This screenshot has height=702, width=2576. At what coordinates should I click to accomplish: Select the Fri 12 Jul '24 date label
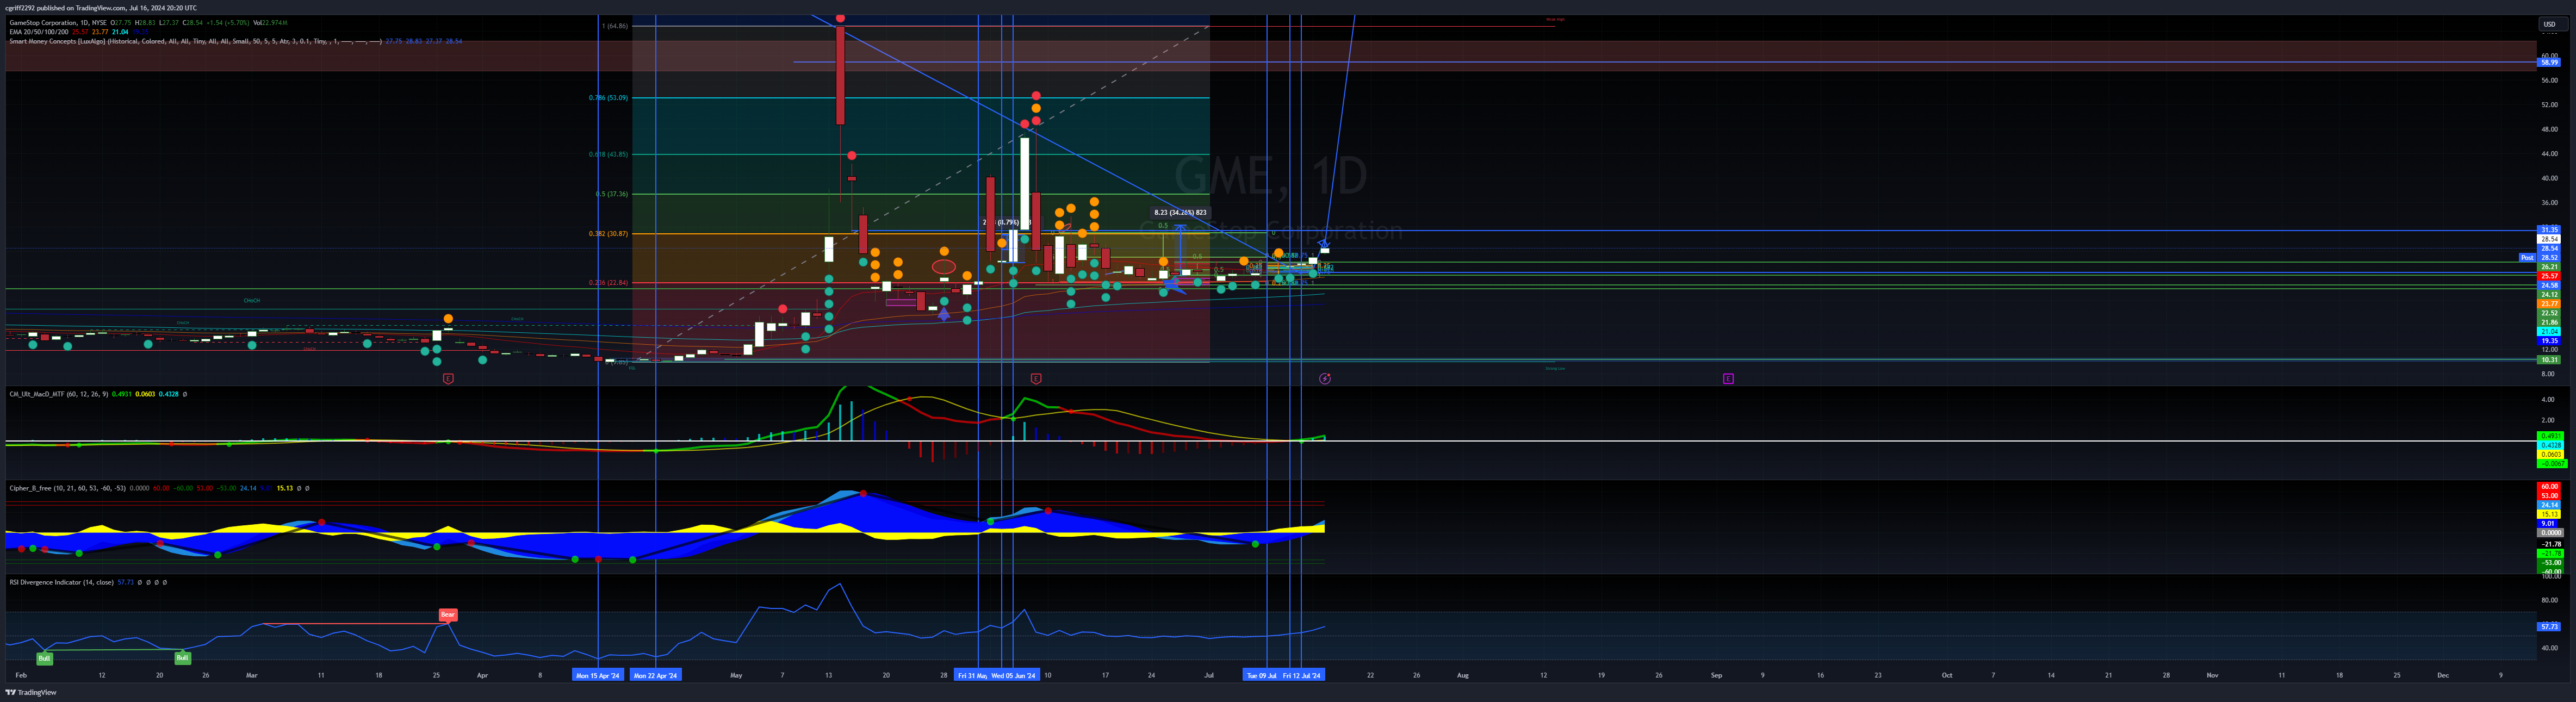pyautogui.click(x=1302, y=675)
